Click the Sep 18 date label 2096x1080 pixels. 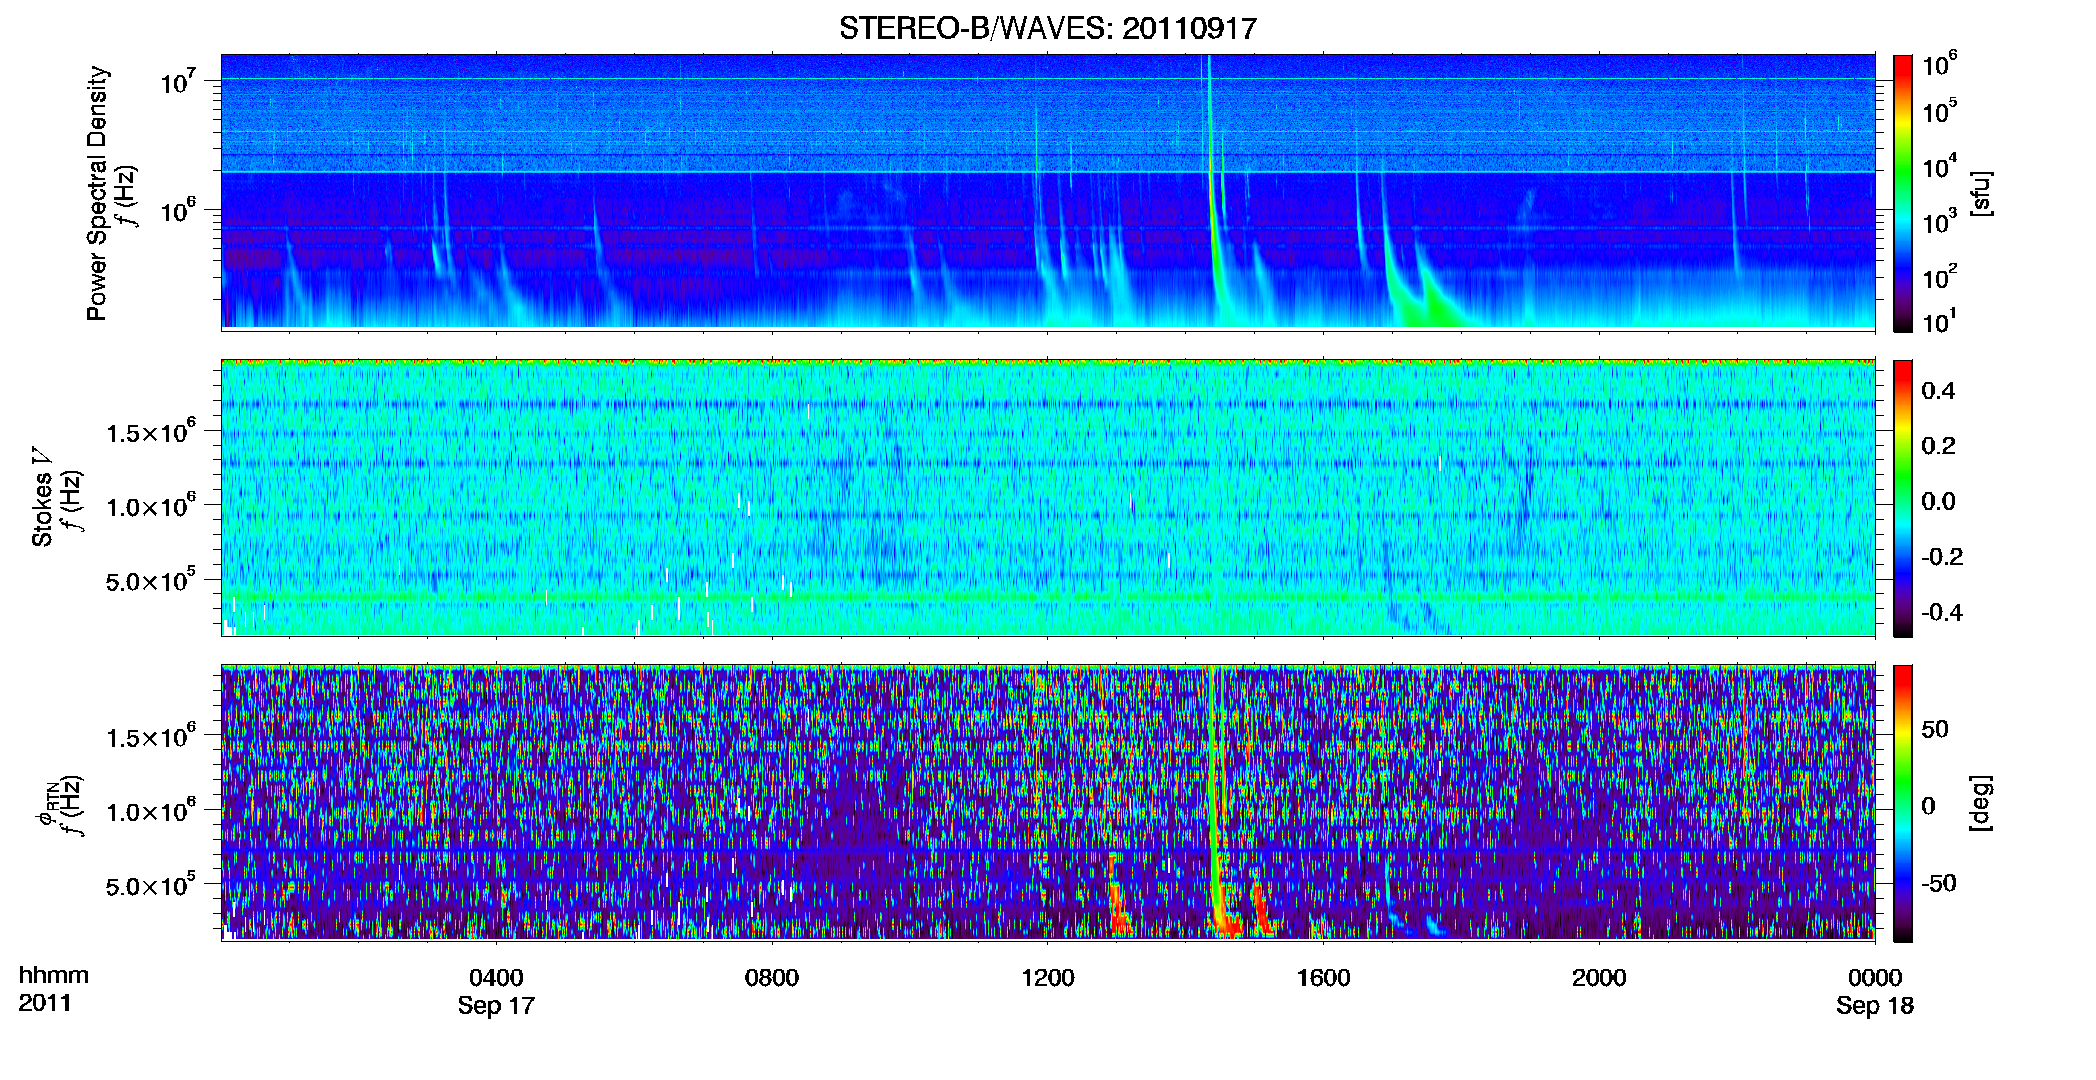[1875, 1005]
